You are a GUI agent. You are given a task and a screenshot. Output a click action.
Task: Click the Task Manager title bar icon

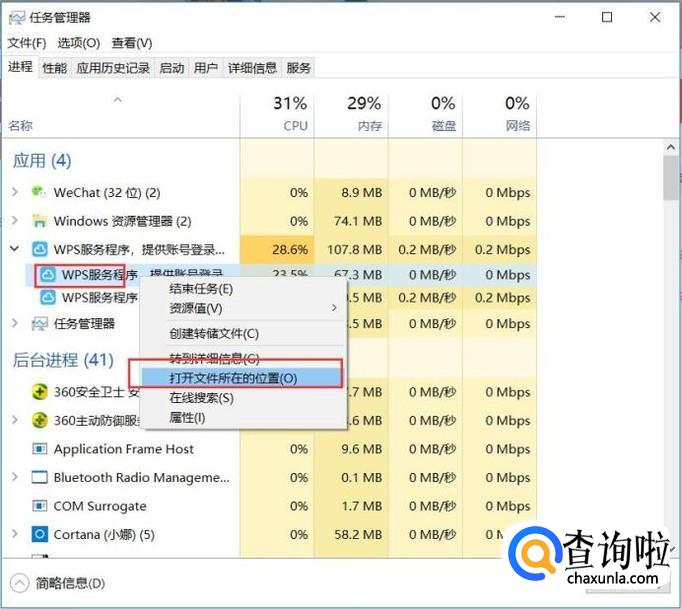pyautogui.click(x=17, y=17)
